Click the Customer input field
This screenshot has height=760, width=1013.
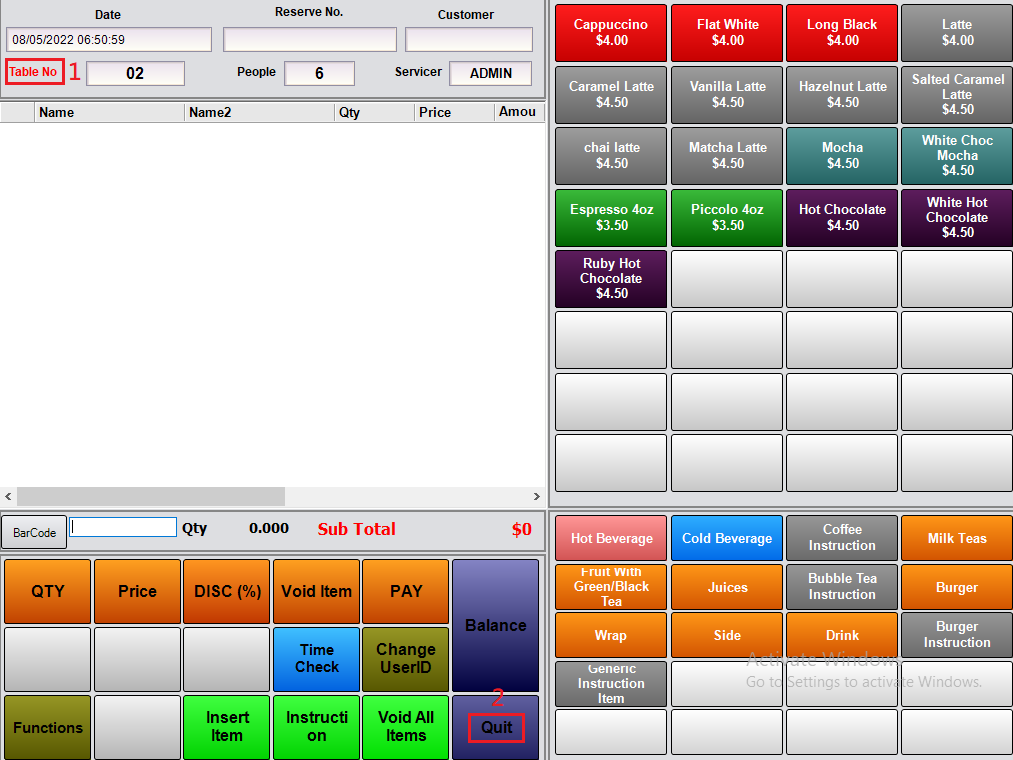(x=469, y=39)
